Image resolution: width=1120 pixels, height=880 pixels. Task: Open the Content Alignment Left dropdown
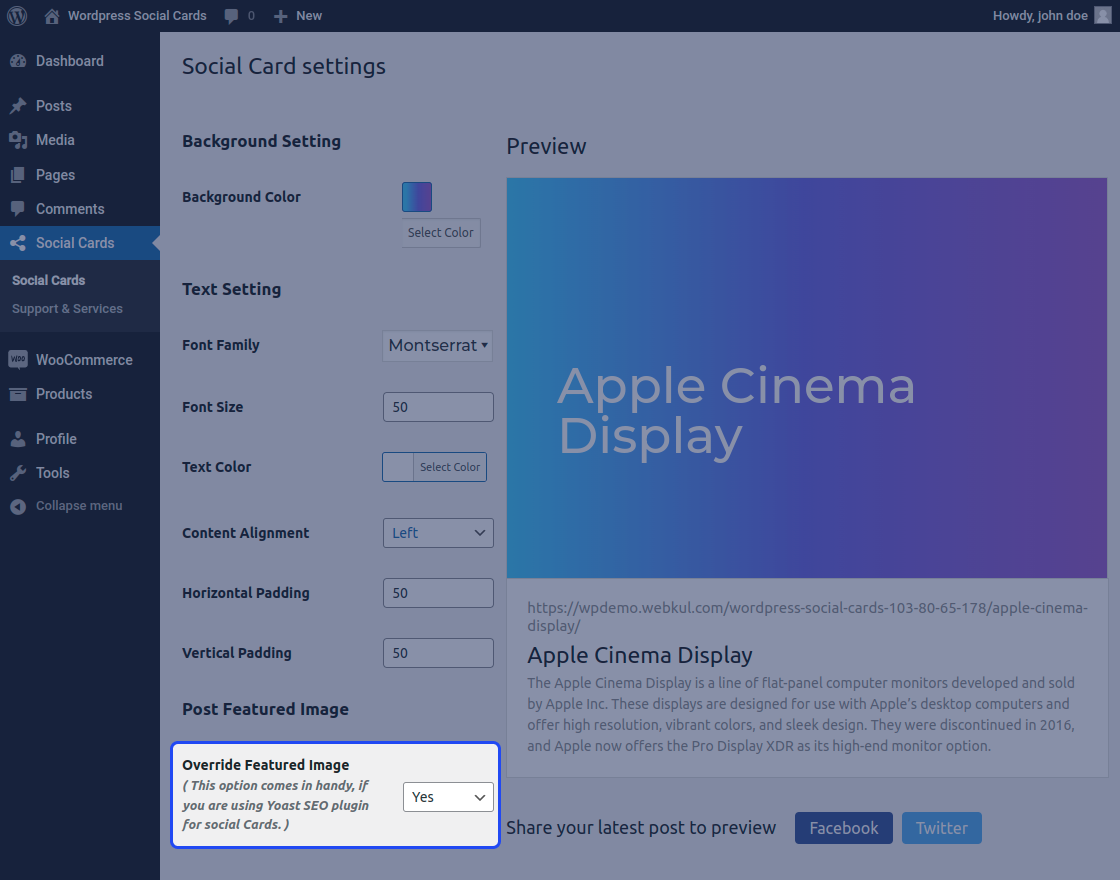click(438, 533)
